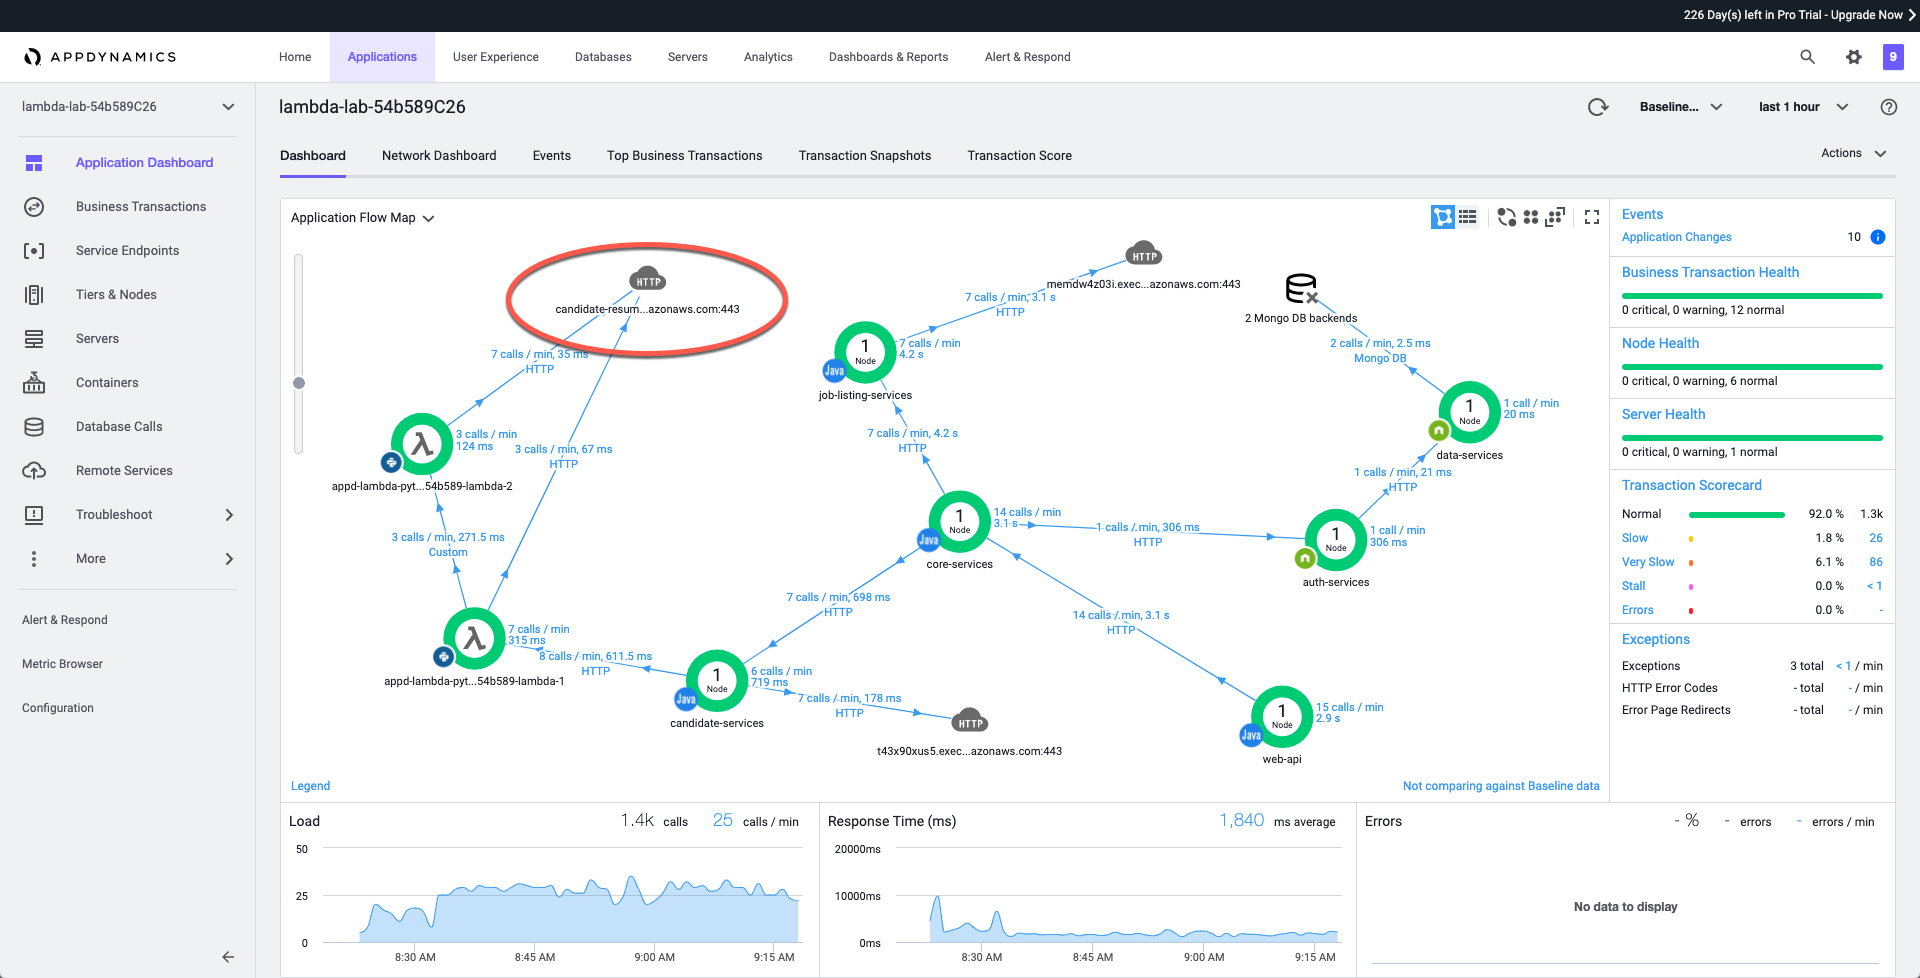Screen dimensions: 1920x978
Task: Select auth-services tier node
Action: pos(1336,539)
